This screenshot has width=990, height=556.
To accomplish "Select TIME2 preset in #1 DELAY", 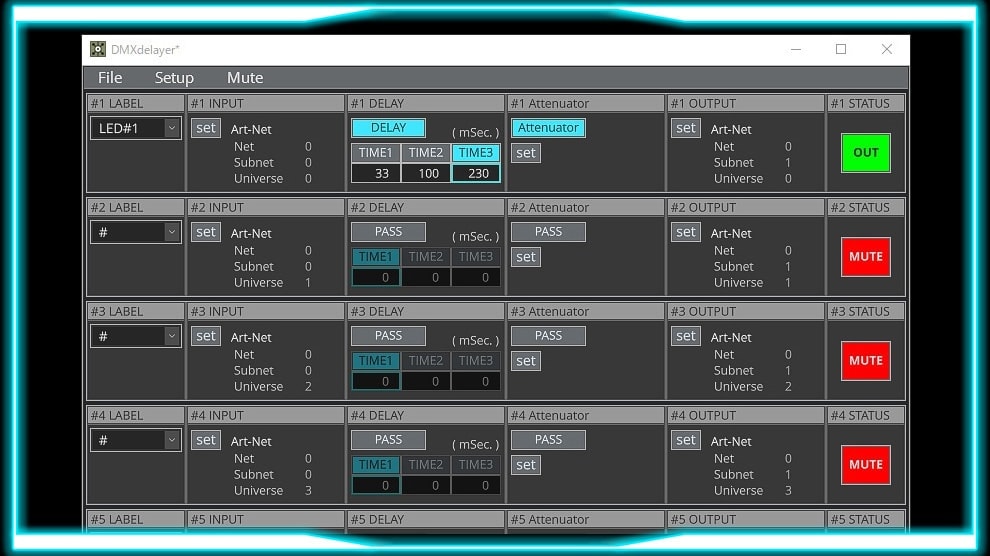I will (x=426, y=152).
